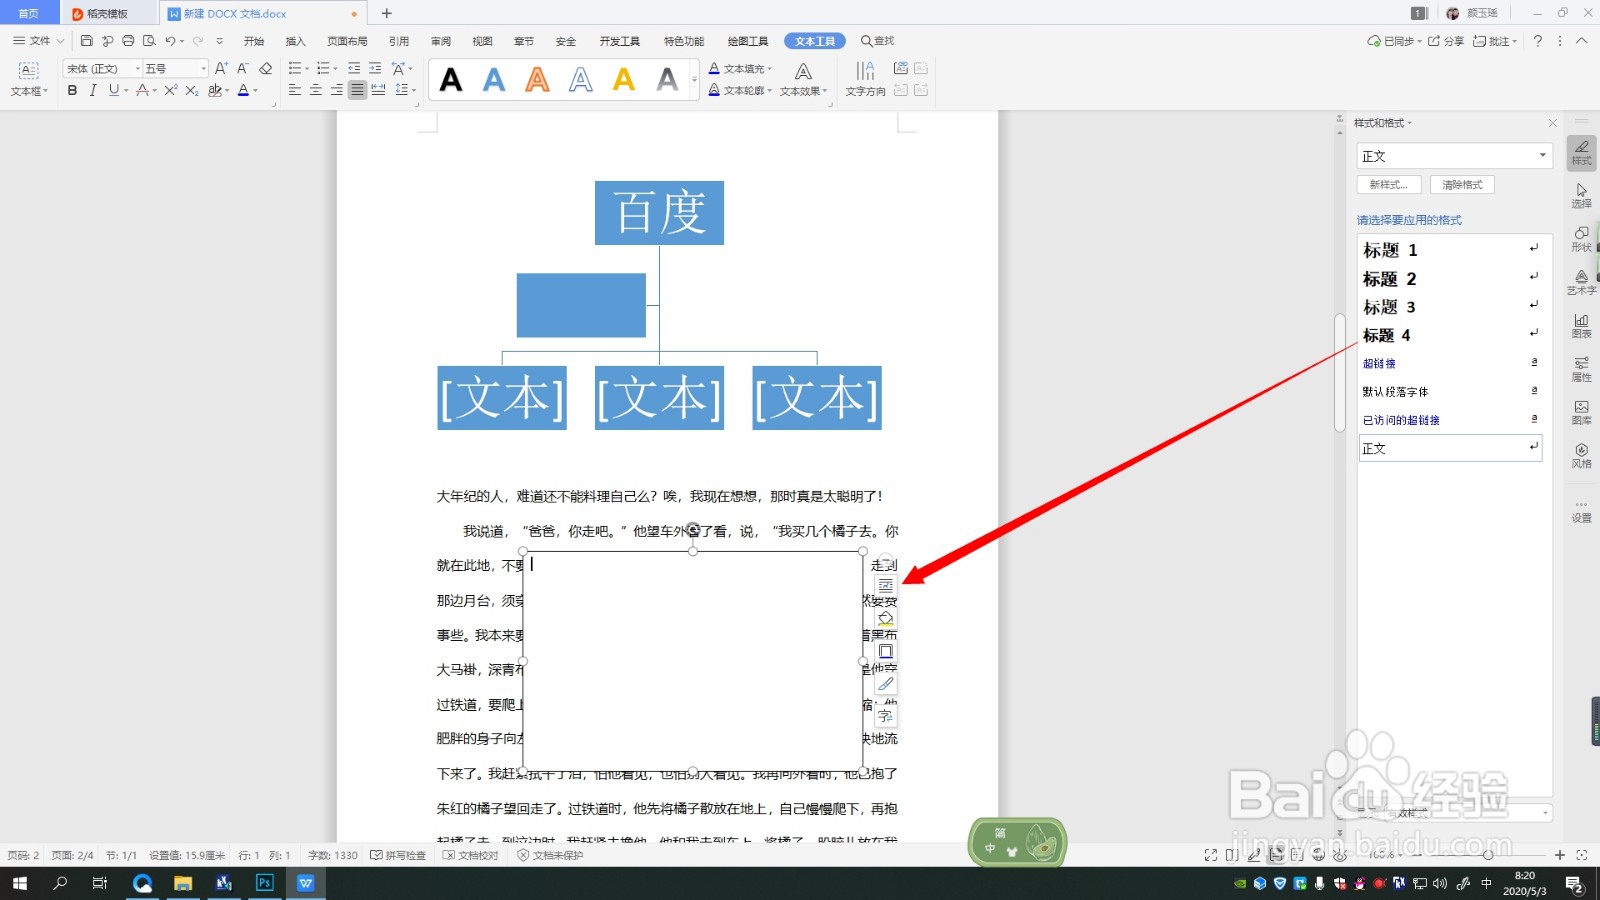
Task: Open the 绘图工具 Drawing Tools tab
Action: 748,41
